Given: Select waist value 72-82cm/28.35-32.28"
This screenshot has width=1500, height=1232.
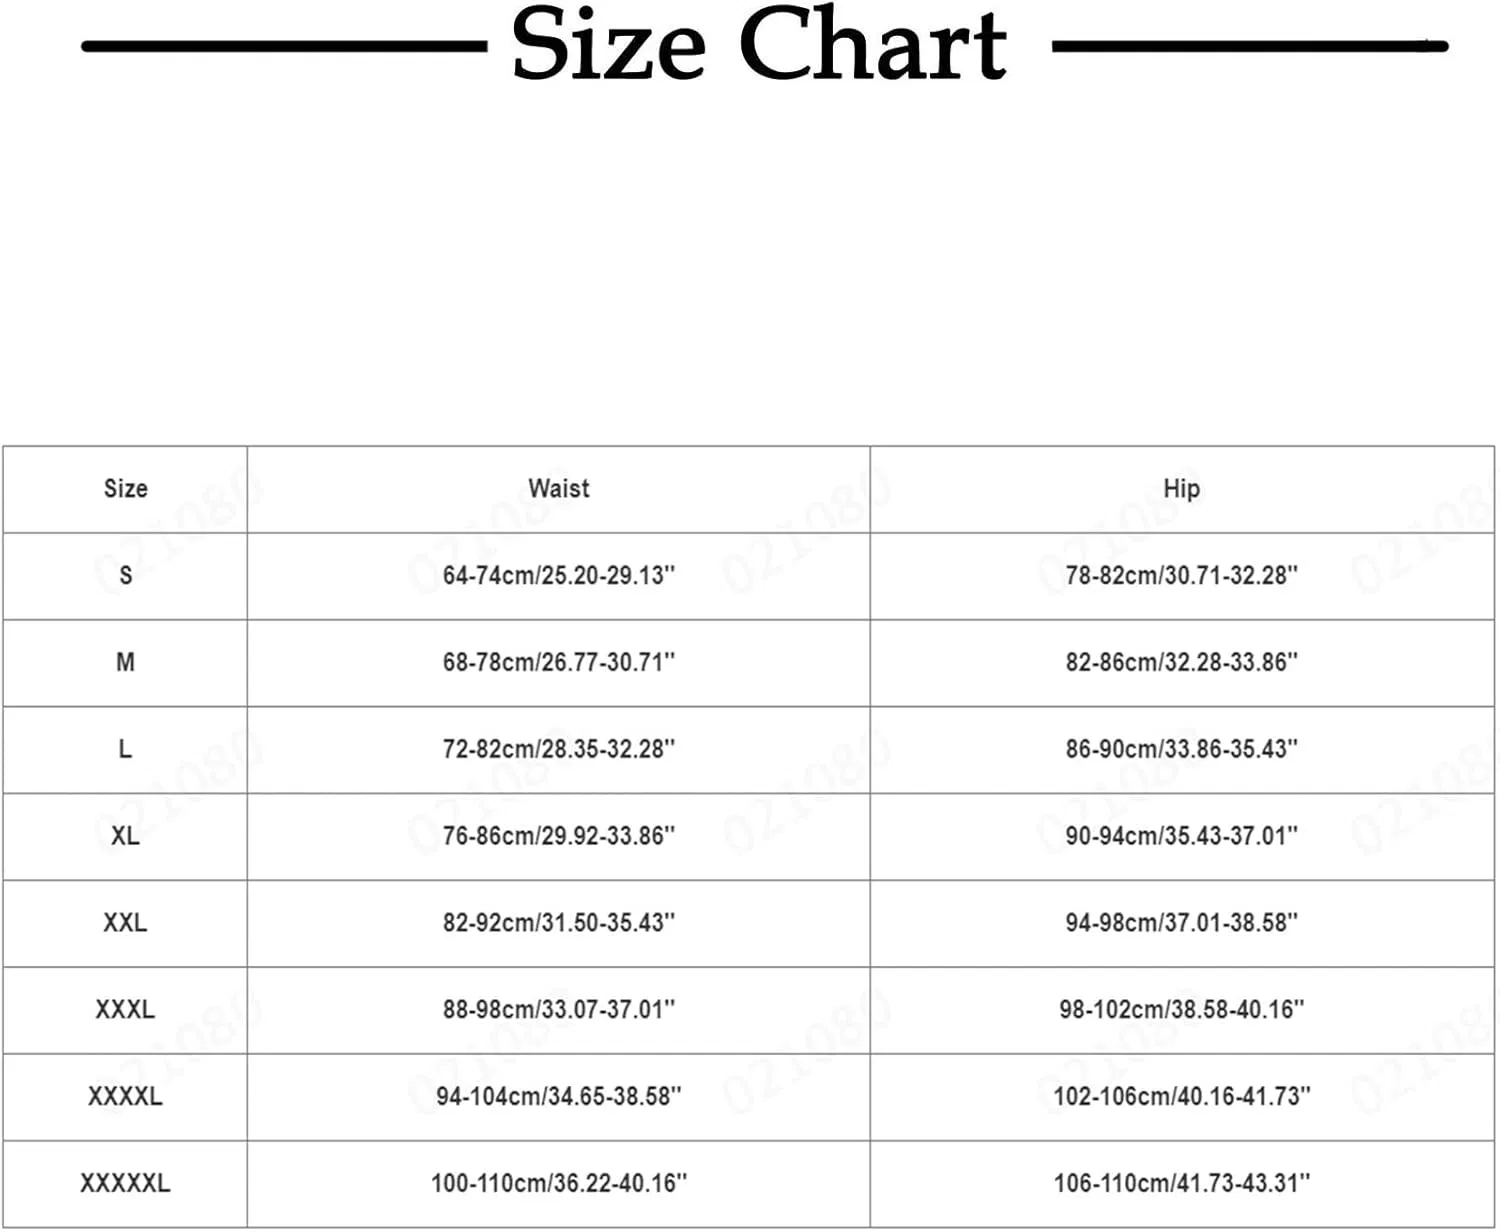Looking at the screenshot, I should pos(559,749).
